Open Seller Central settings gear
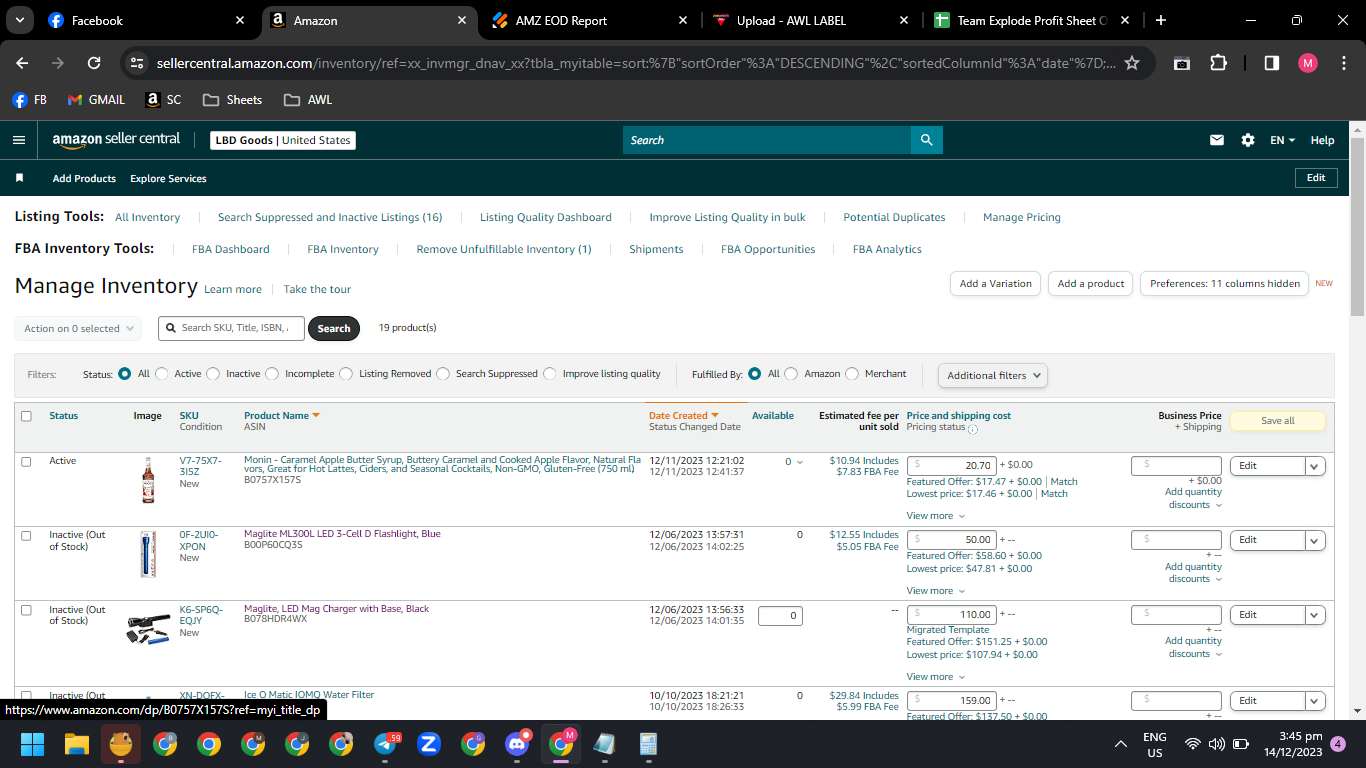The width and height of the screenshot is (1366, 768). pyautogui.click(x=1248, y=140)
